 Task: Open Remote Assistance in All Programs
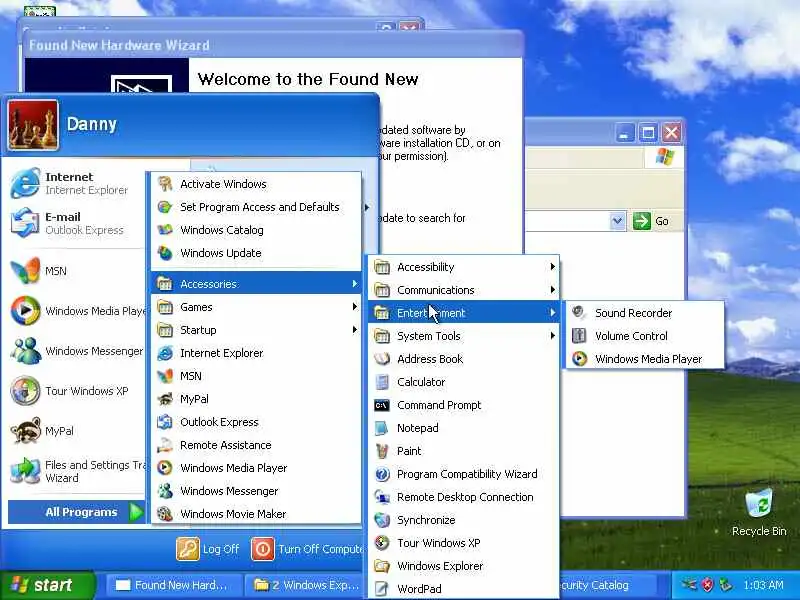click(256, 445)
